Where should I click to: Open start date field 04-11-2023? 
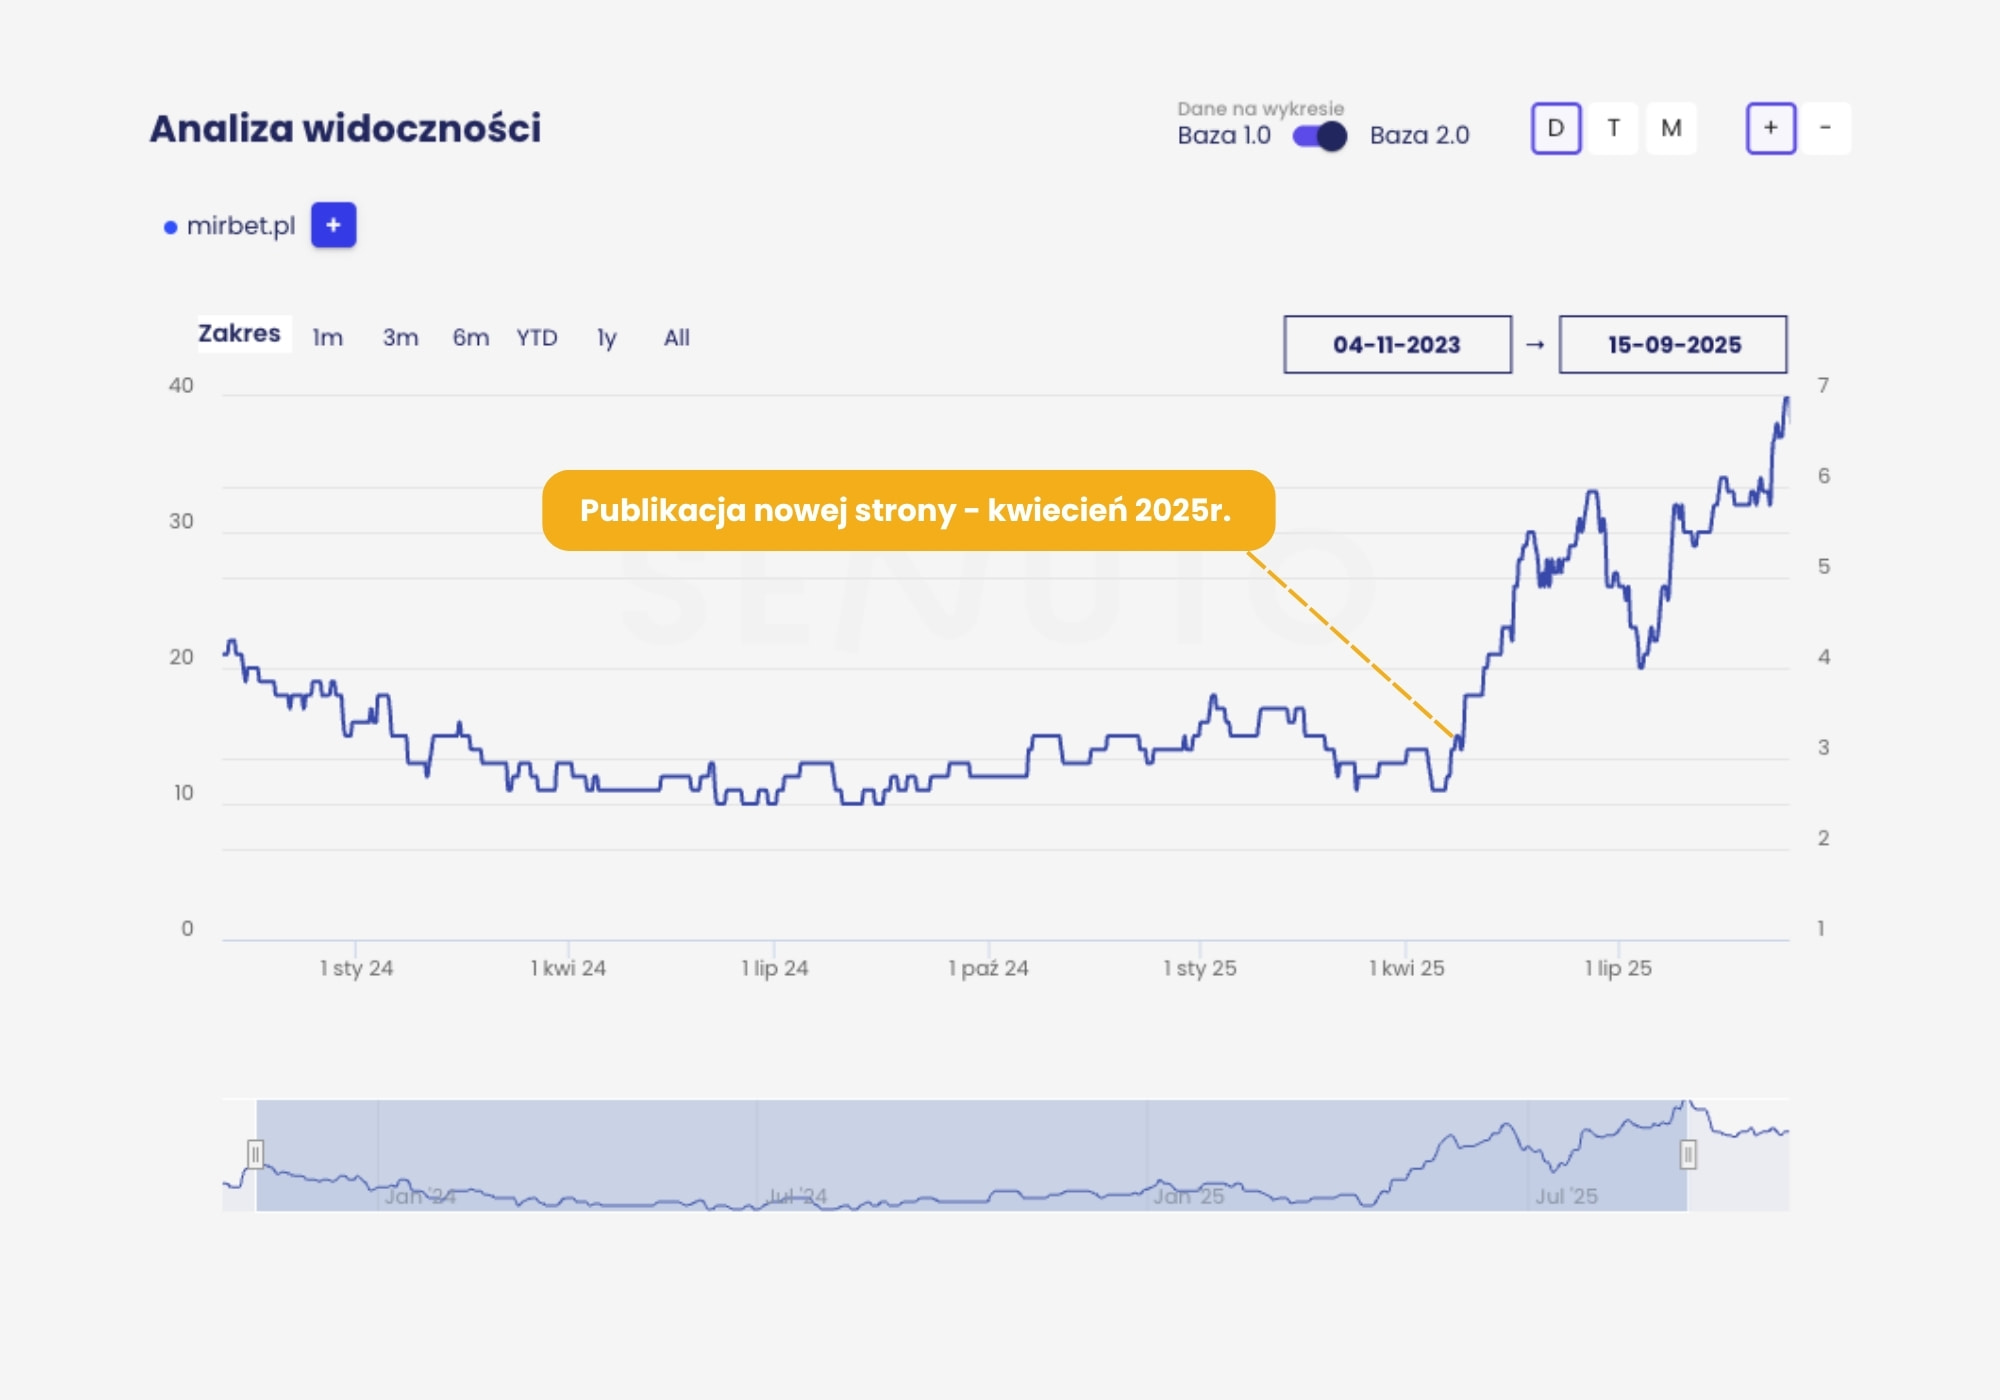click(1397, 345)
